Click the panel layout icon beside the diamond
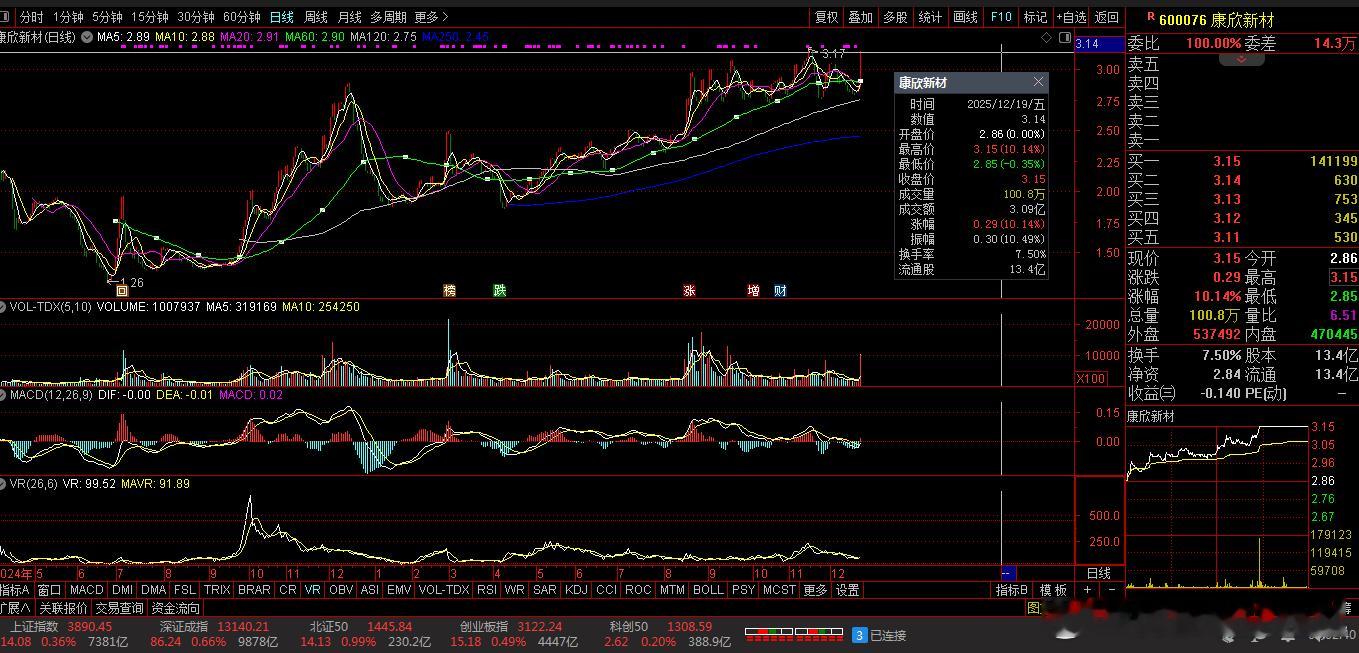 (x=1063, y=37)
